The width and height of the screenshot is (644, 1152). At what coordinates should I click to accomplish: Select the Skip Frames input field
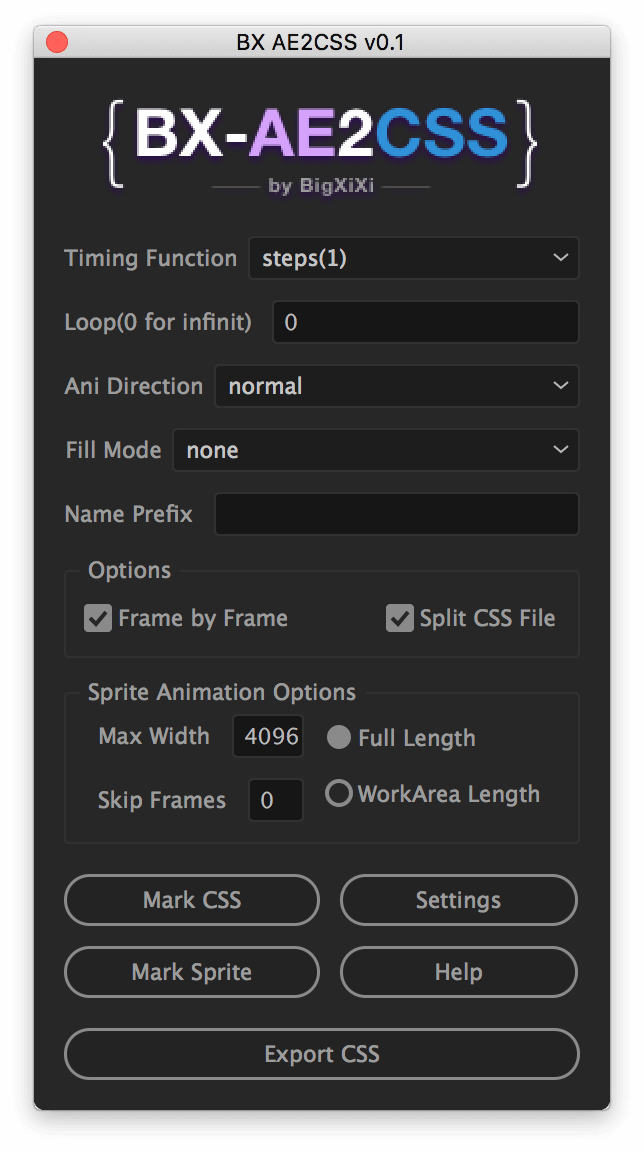(x=275, y=800)
